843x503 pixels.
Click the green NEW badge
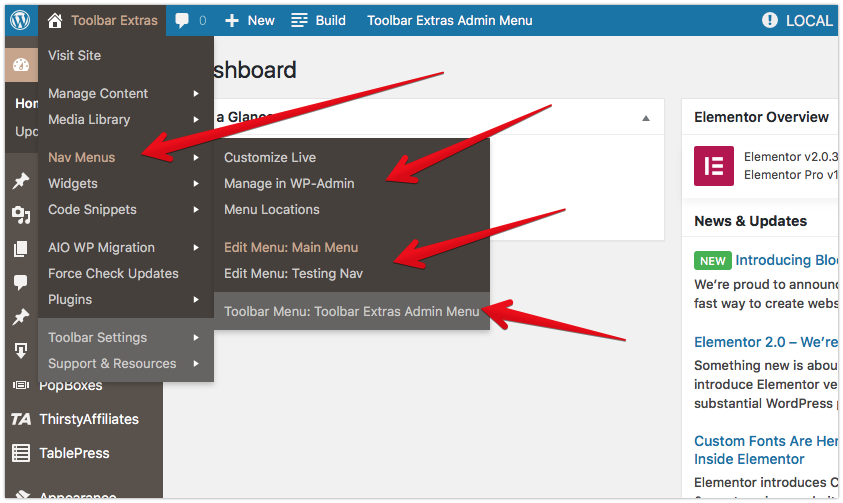coord(712,261)
